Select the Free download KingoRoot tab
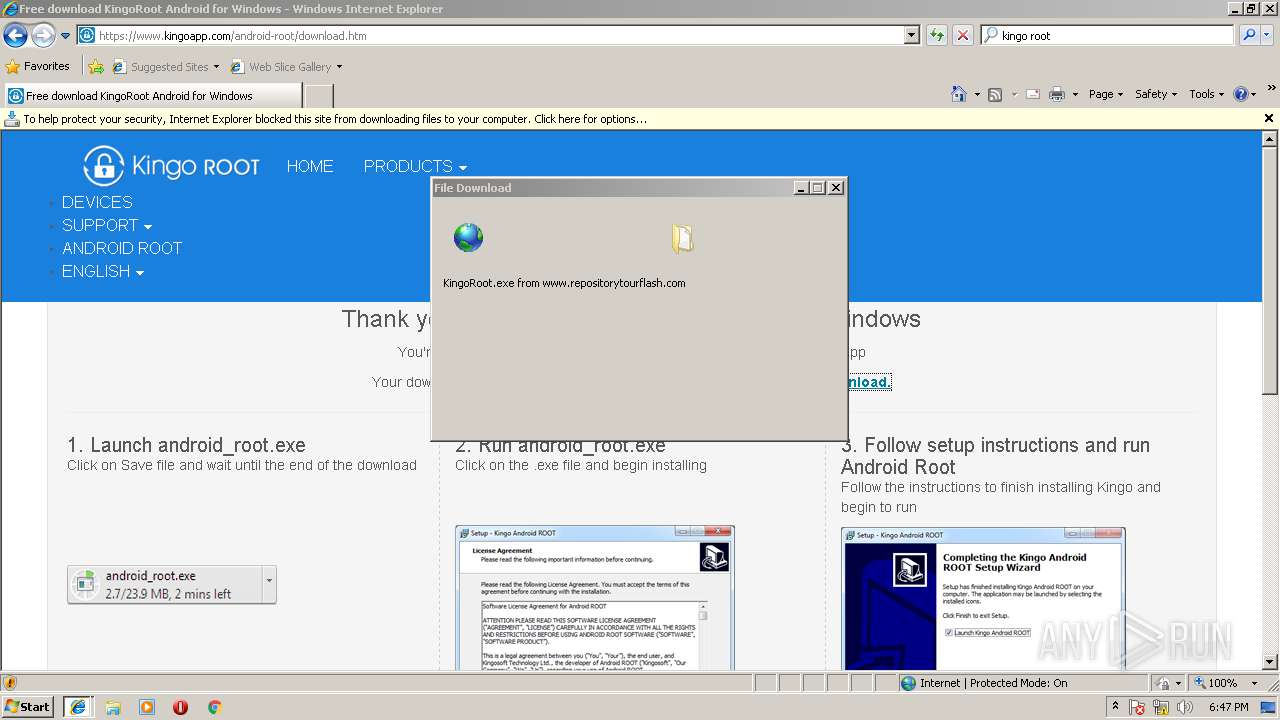Screen dimensions: 1280x720 152,96
